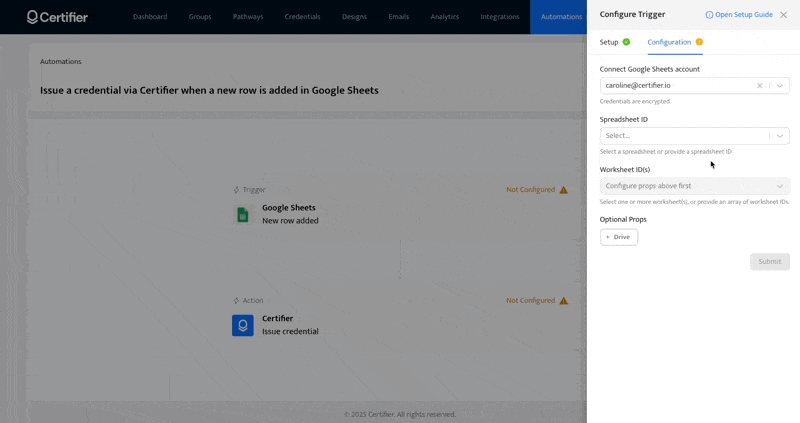Open the Spreadsheet ID select field
800x423 pixels.
694,136
